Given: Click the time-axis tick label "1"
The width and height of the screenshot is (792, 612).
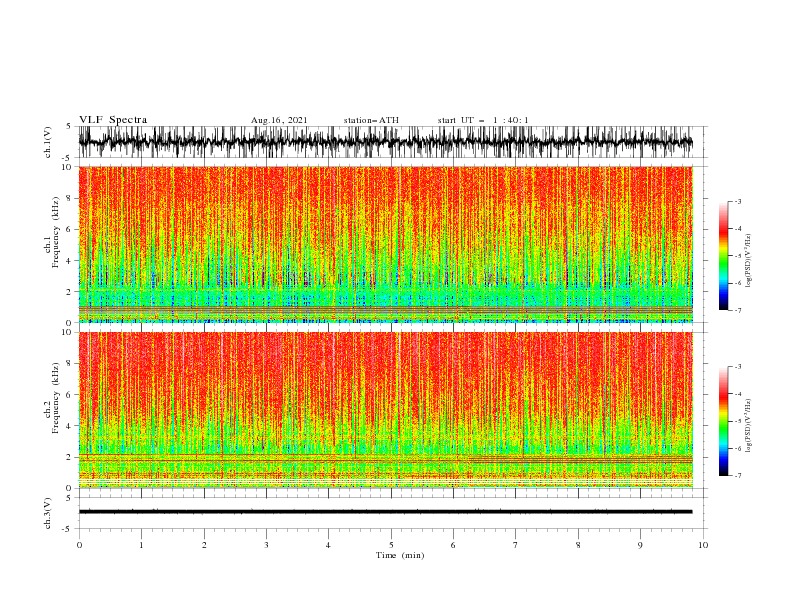Looking at the screenshot, I should pyautogui.click(x=141, y=545).
